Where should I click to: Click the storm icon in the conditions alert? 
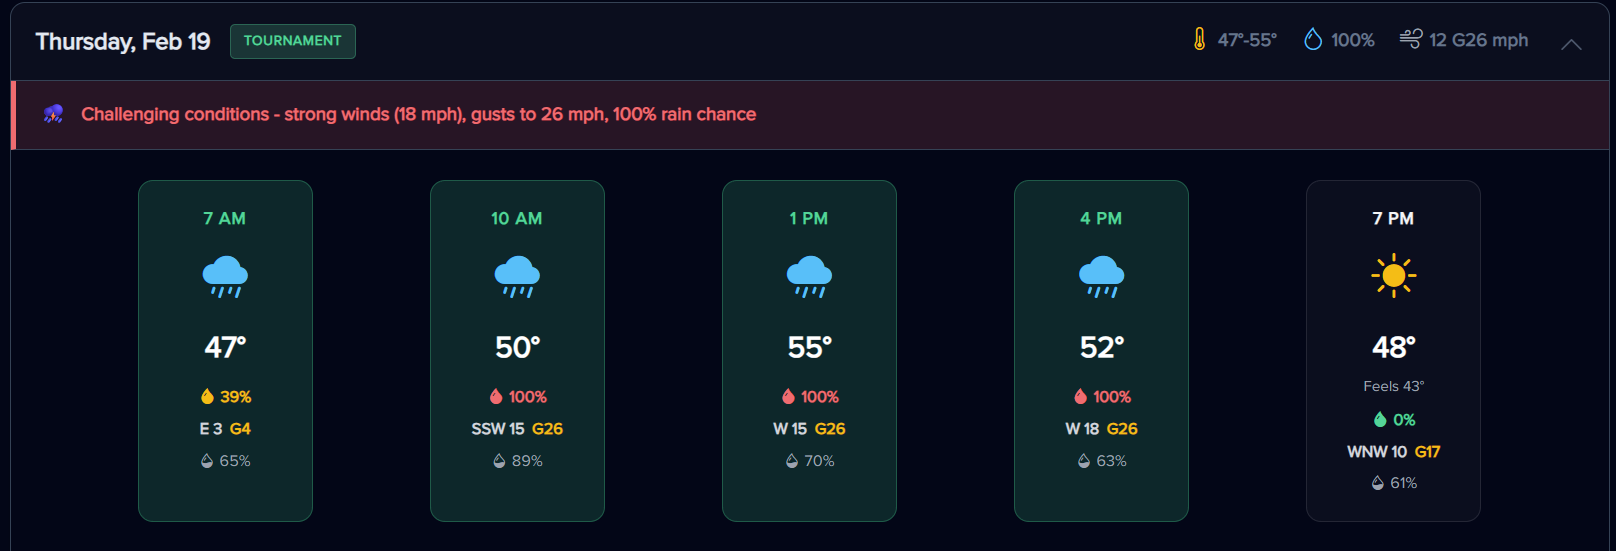[54, 114]
